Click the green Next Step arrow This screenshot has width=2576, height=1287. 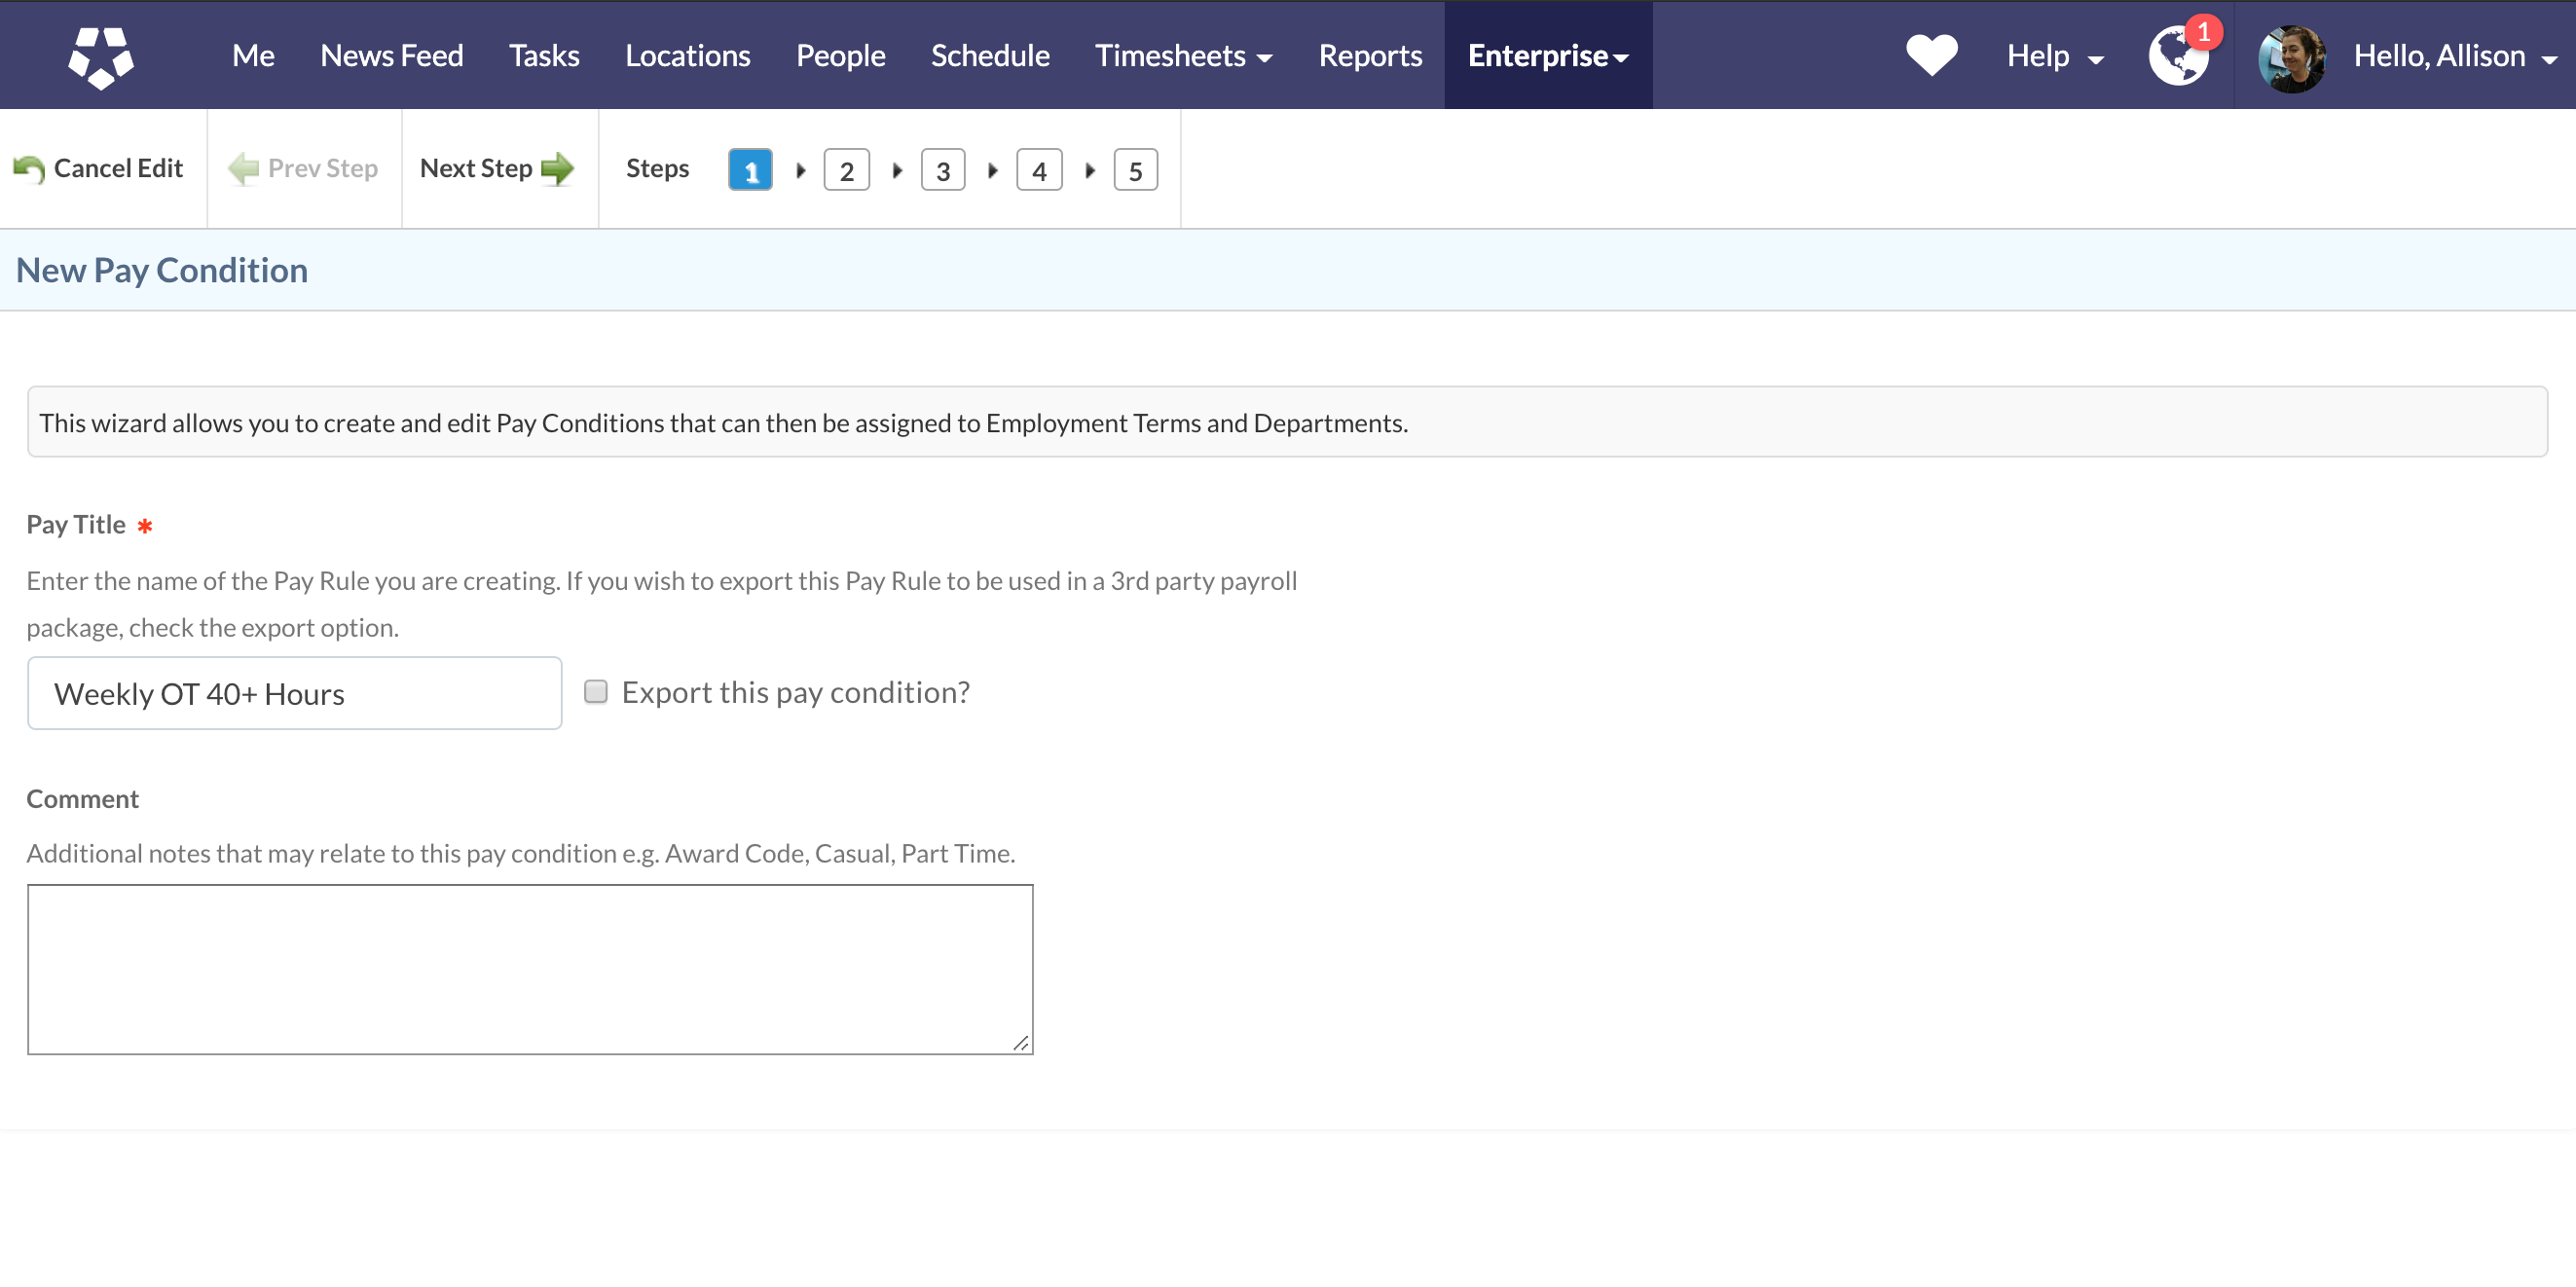(x=558, y=168)
